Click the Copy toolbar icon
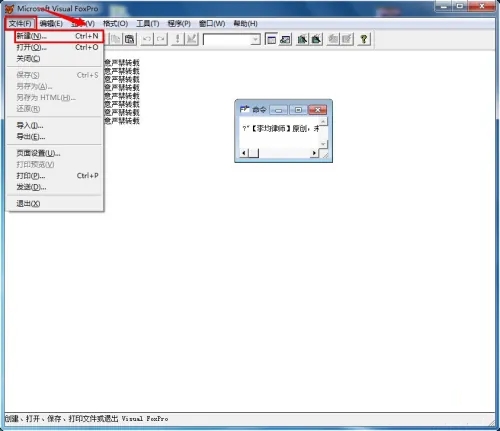 point(115,39)
